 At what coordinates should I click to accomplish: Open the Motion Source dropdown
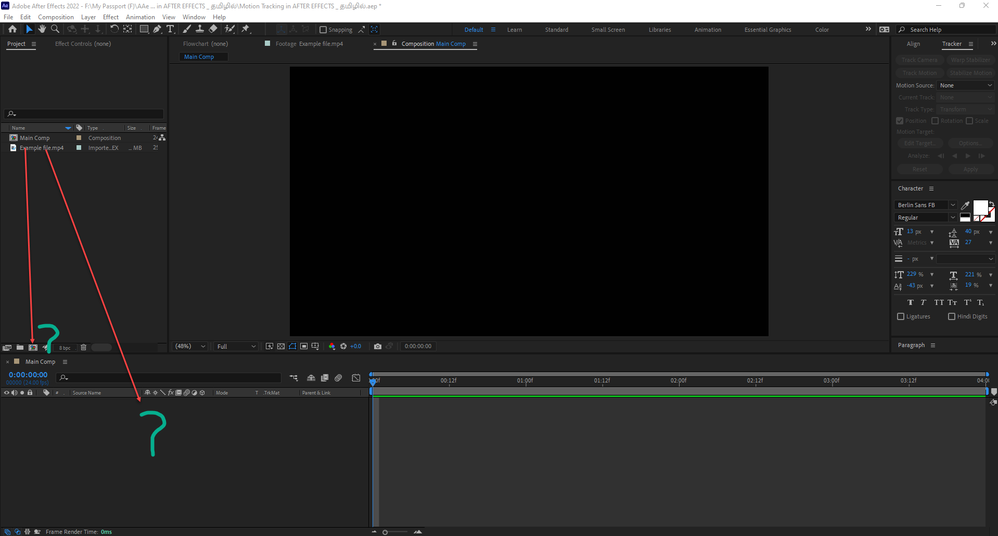(966, 85)
